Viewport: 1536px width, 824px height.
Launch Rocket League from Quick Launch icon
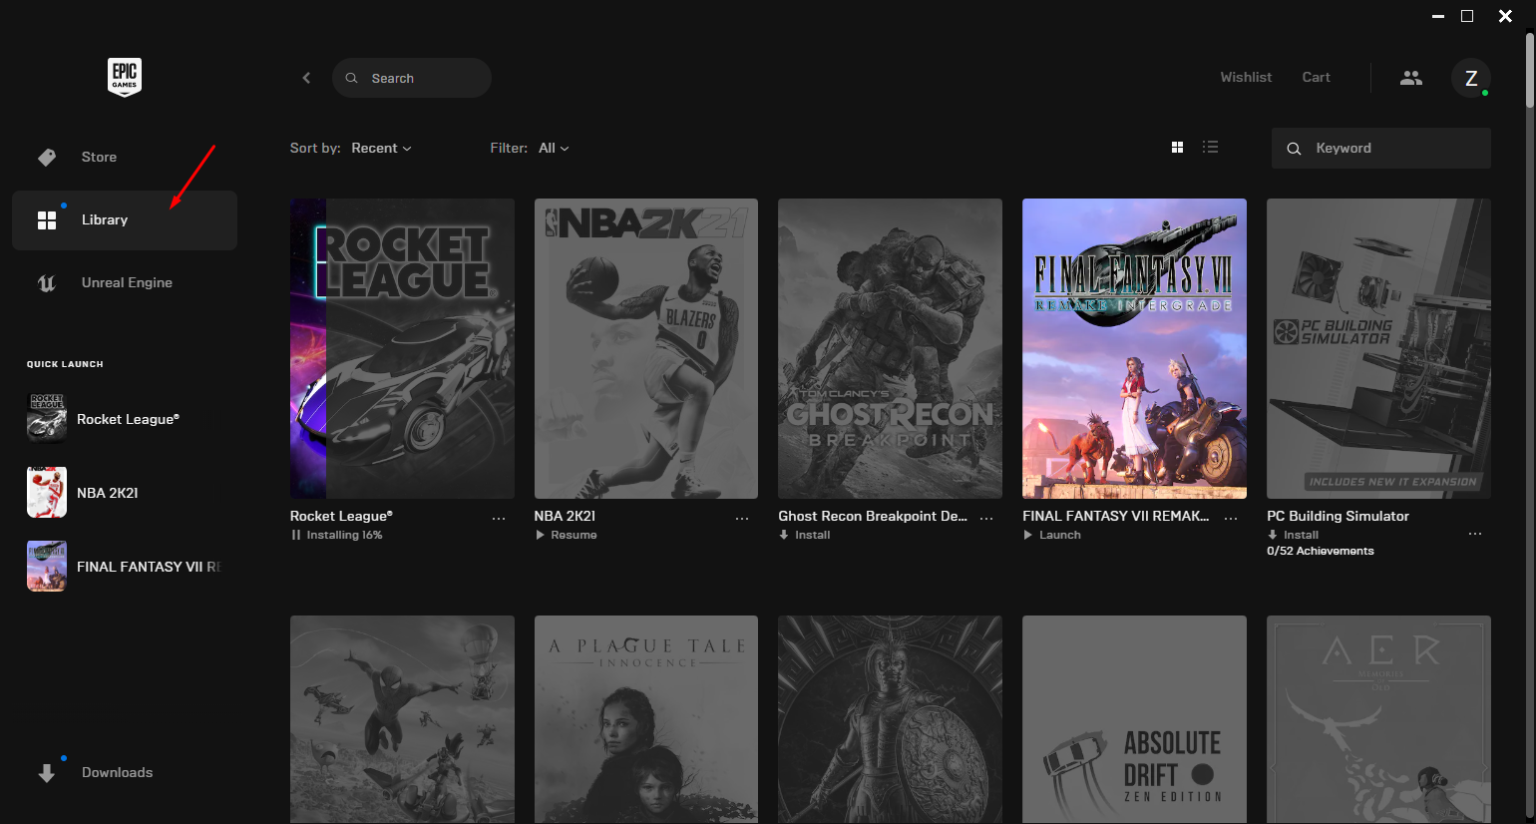(x=47, y=418)
